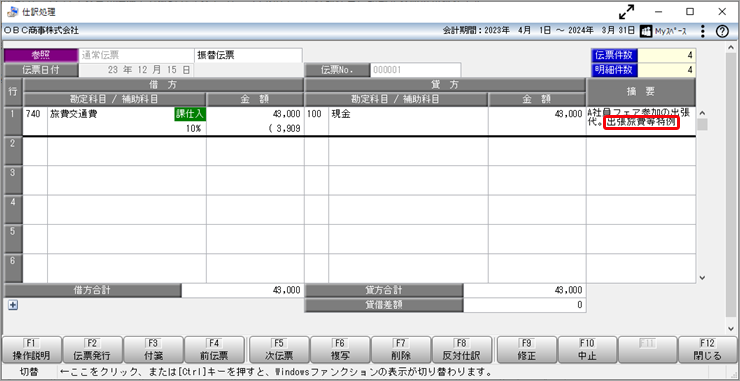Screen dimensions: 740x381
Task: Open the three-dot options menu
Action: 703,31
